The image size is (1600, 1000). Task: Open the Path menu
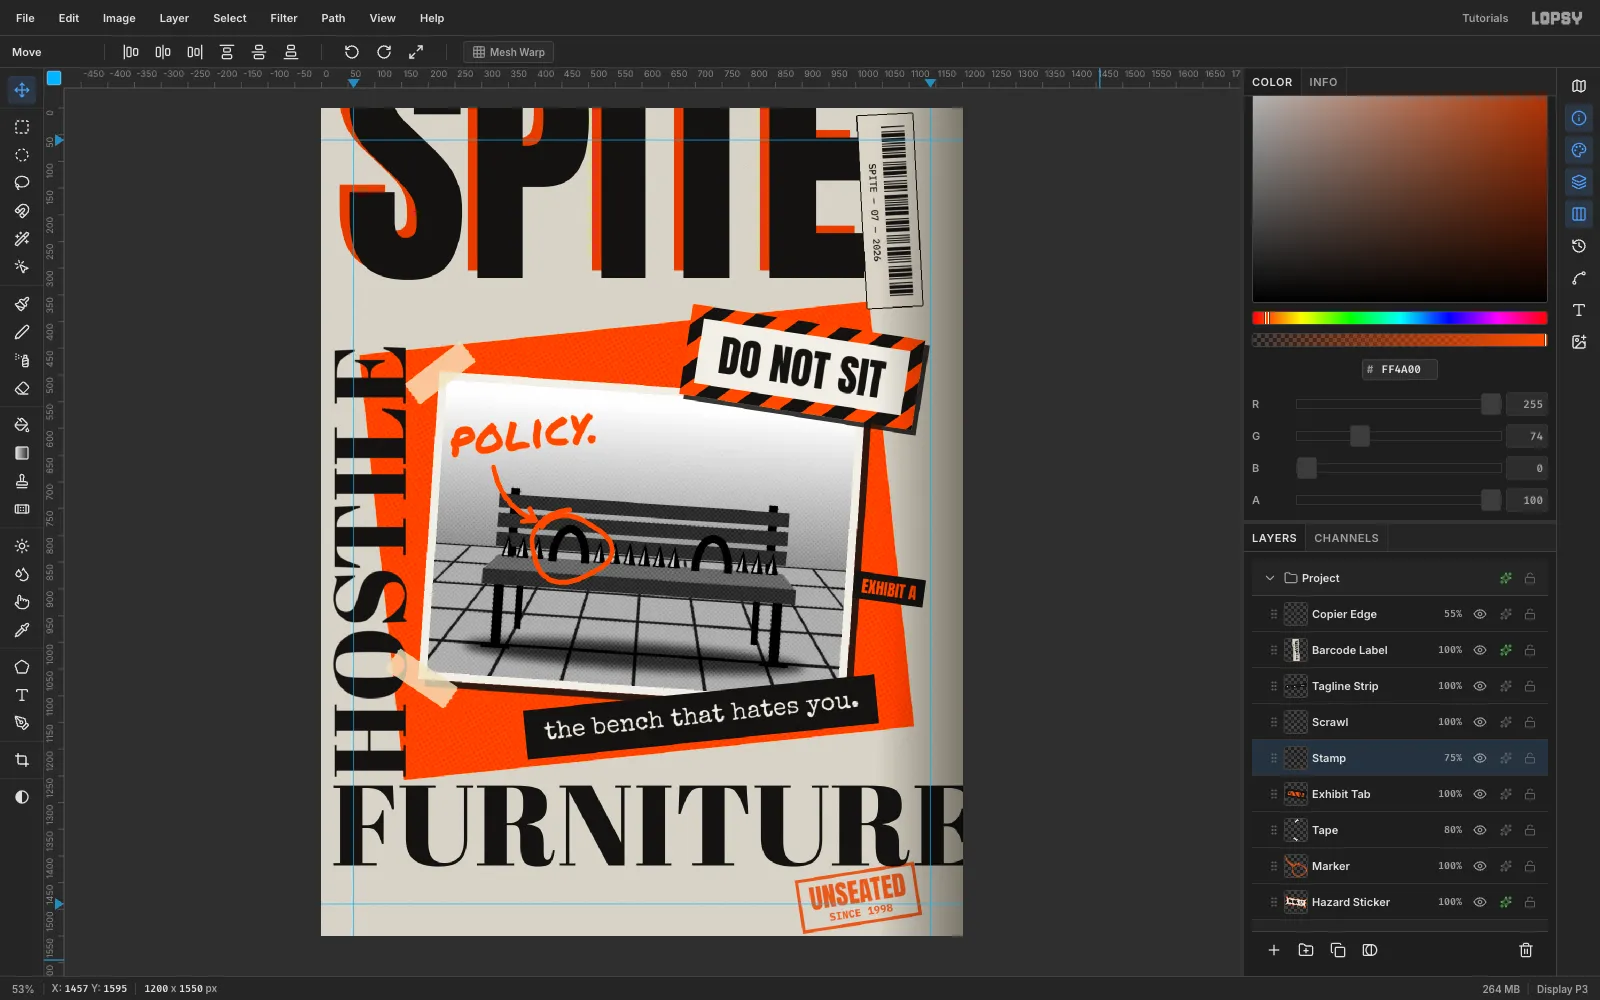(x=333, y=18)
